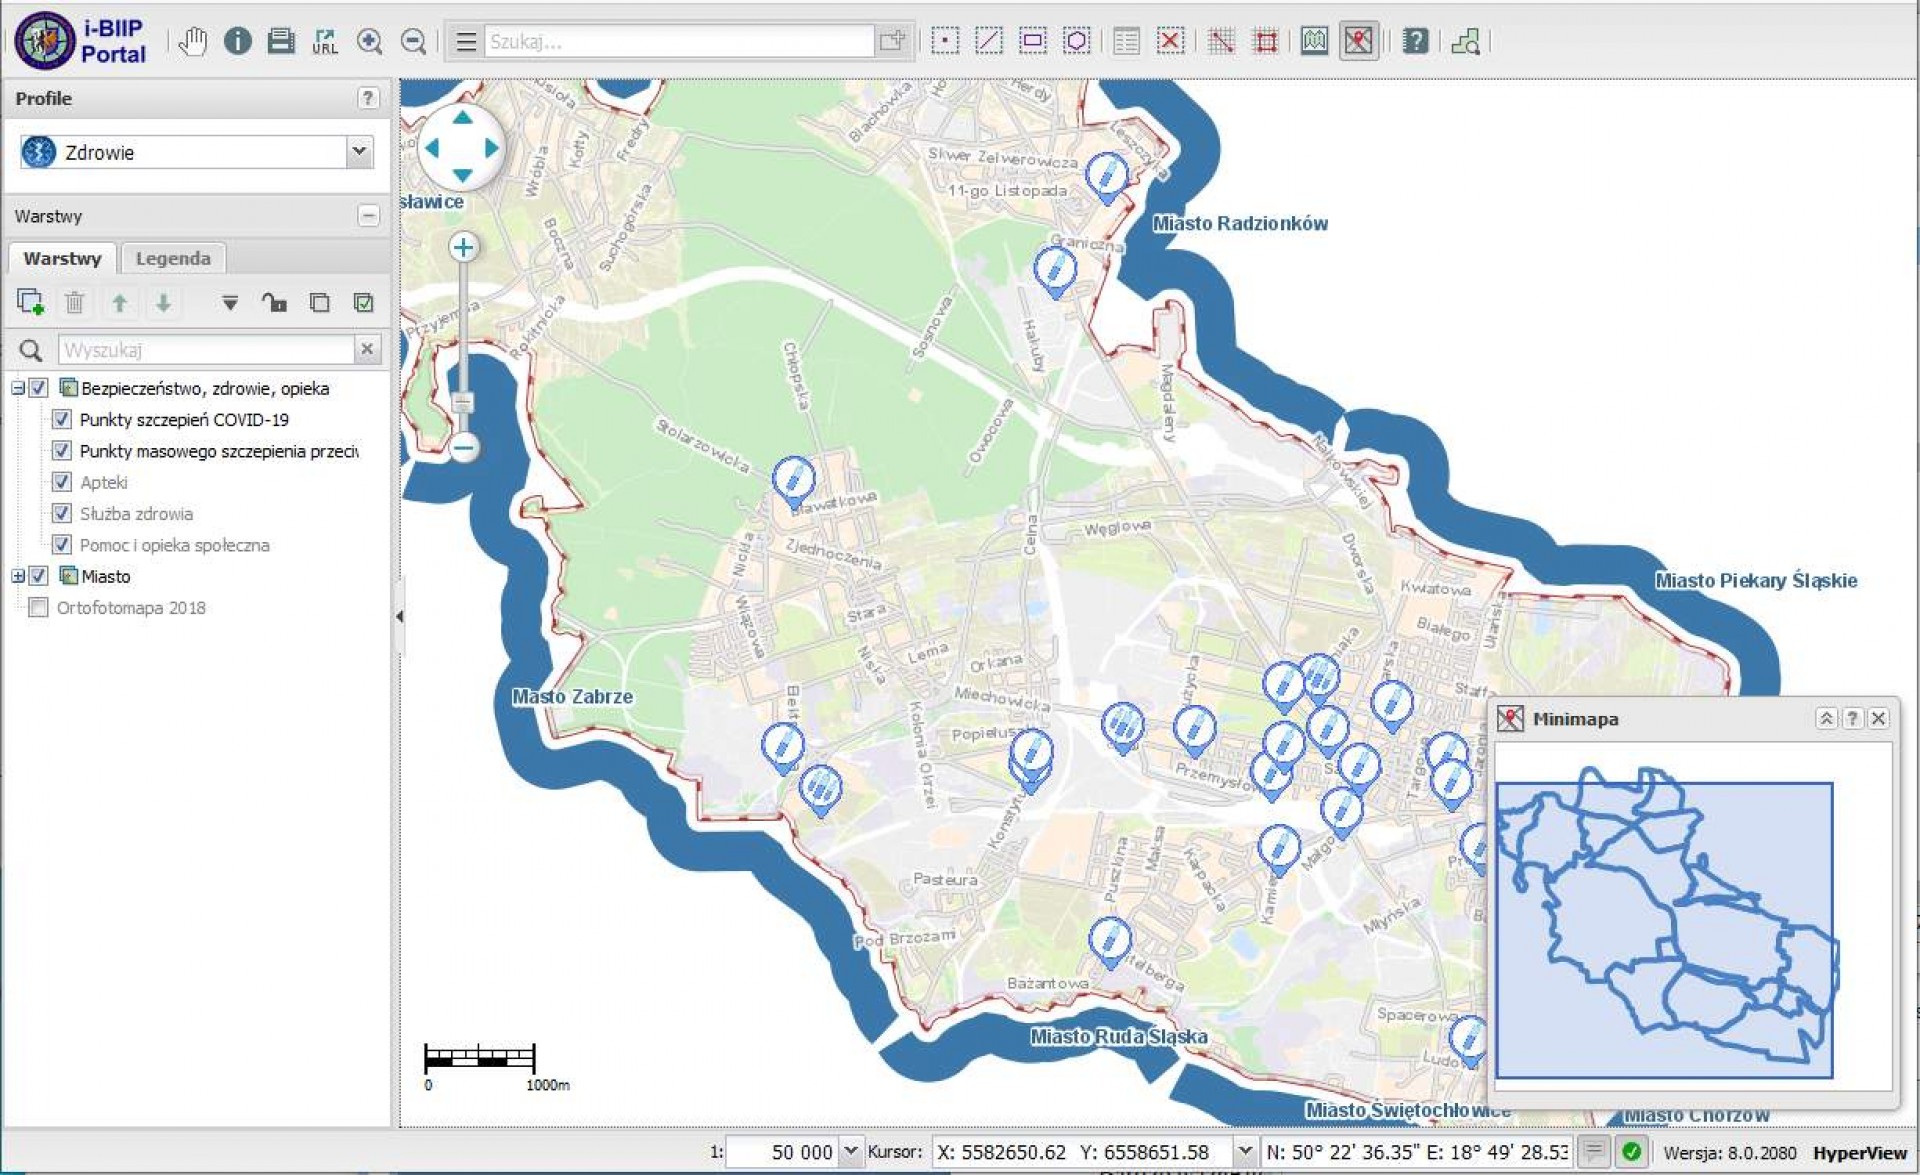The image size is (1920, 1175).
Task: Pan the map right with arrow
Action: click(492, 148)
